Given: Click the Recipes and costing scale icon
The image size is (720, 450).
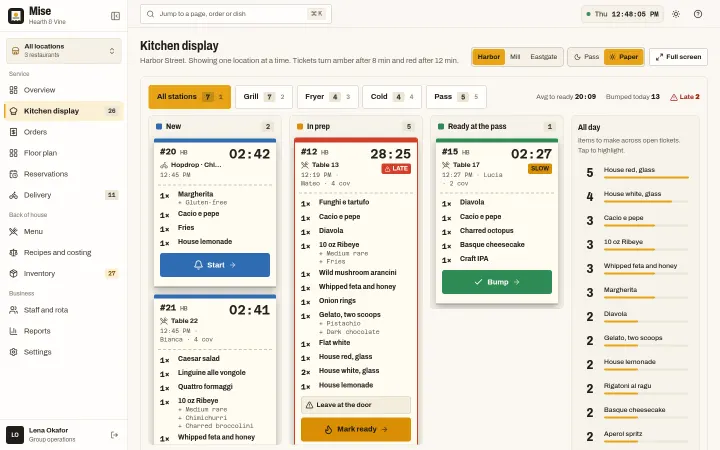Looking at the screenshot, I should 13,253.
